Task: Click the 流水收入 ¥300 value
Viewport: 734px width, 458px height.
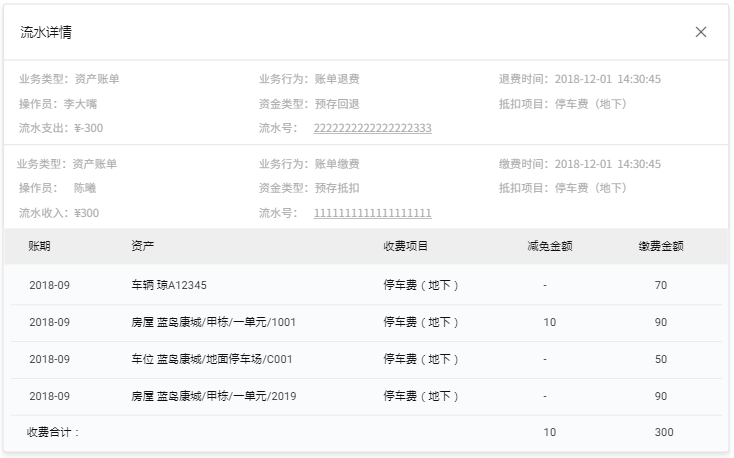Action: point(86,213)
